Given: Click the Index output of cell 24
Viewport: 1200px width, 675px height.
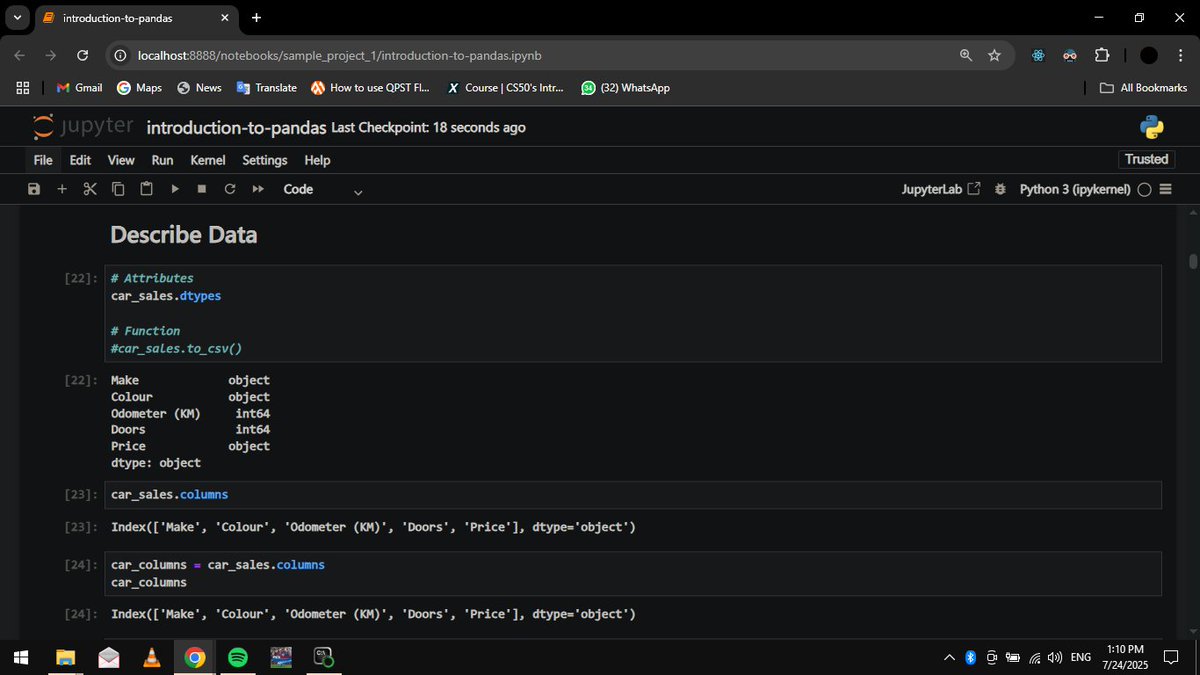Looking at the screenshot, I should pos(373,614).
